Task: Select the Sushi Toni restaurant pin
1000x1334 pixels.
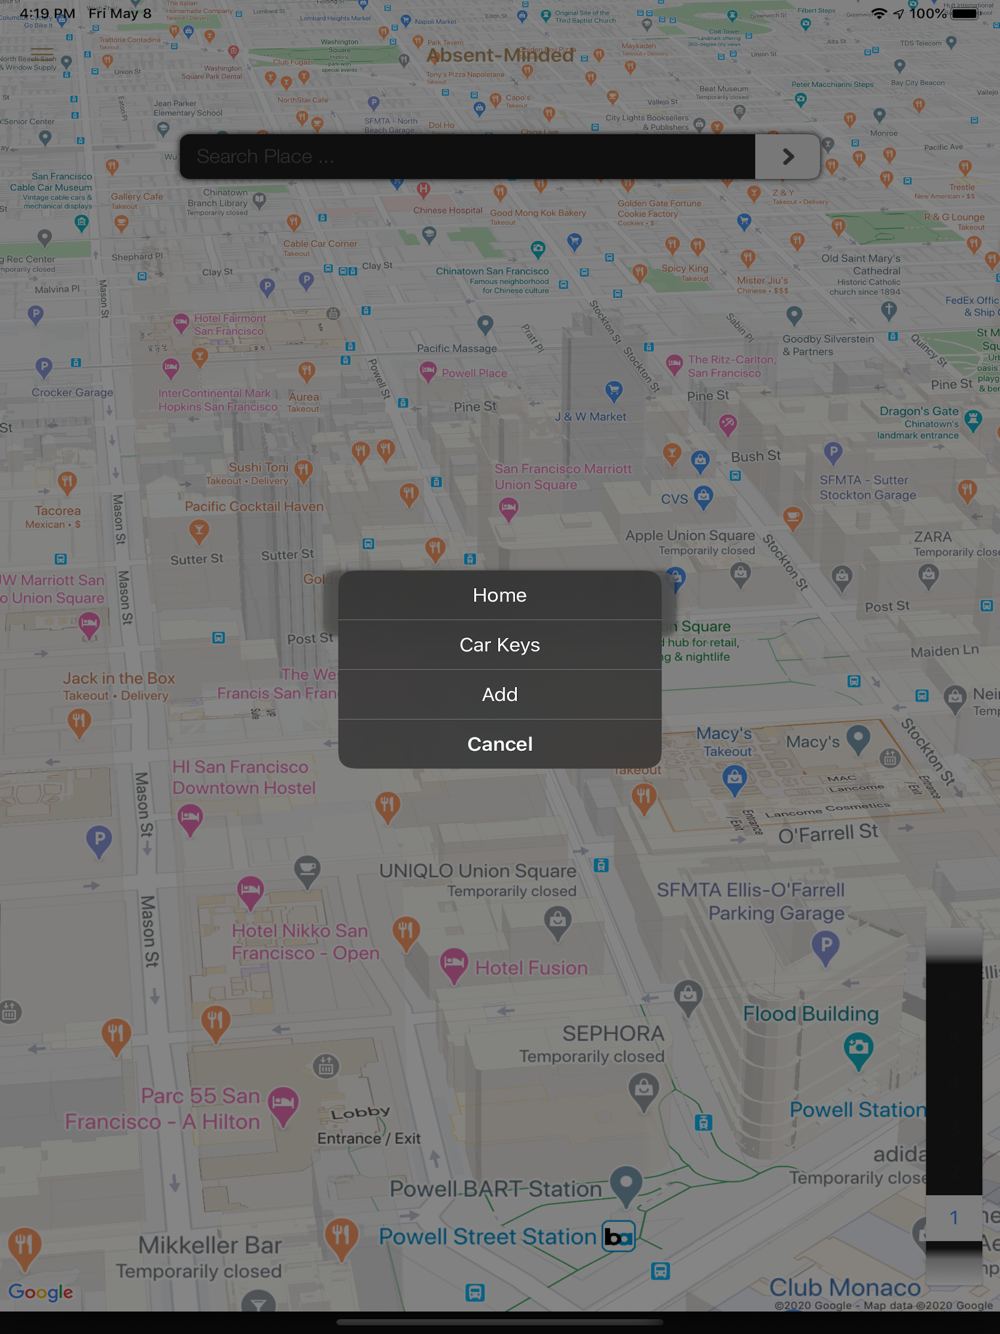Action: (303, 471)
